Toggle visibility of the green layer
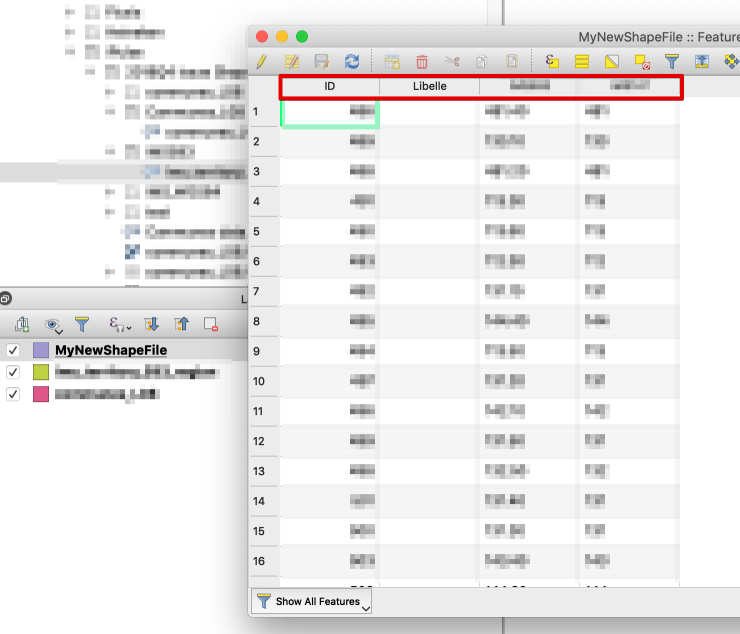This screenshot has height=634, width=740. point(13,372)
